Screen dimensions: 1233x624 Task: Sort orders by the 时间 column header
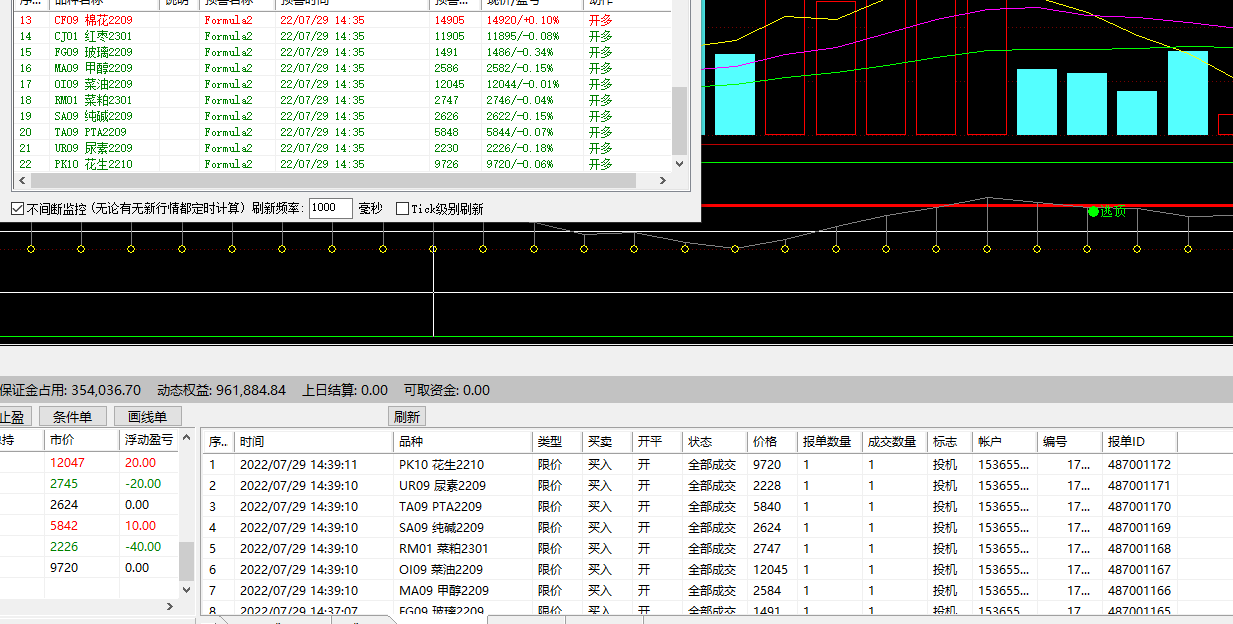pos(314,441)
